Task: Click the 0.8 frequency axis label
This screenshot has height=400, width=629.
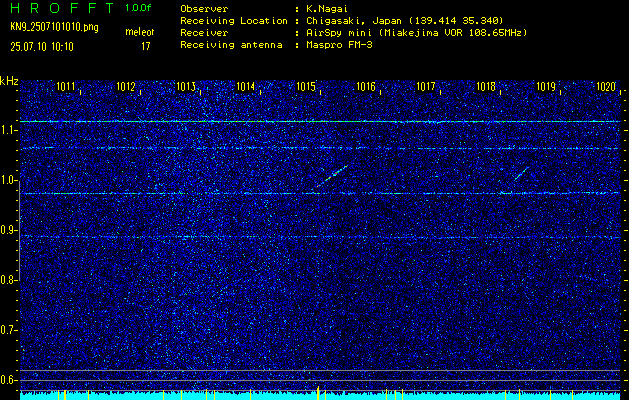Action: pyautogui.click(x=7, y=280)
